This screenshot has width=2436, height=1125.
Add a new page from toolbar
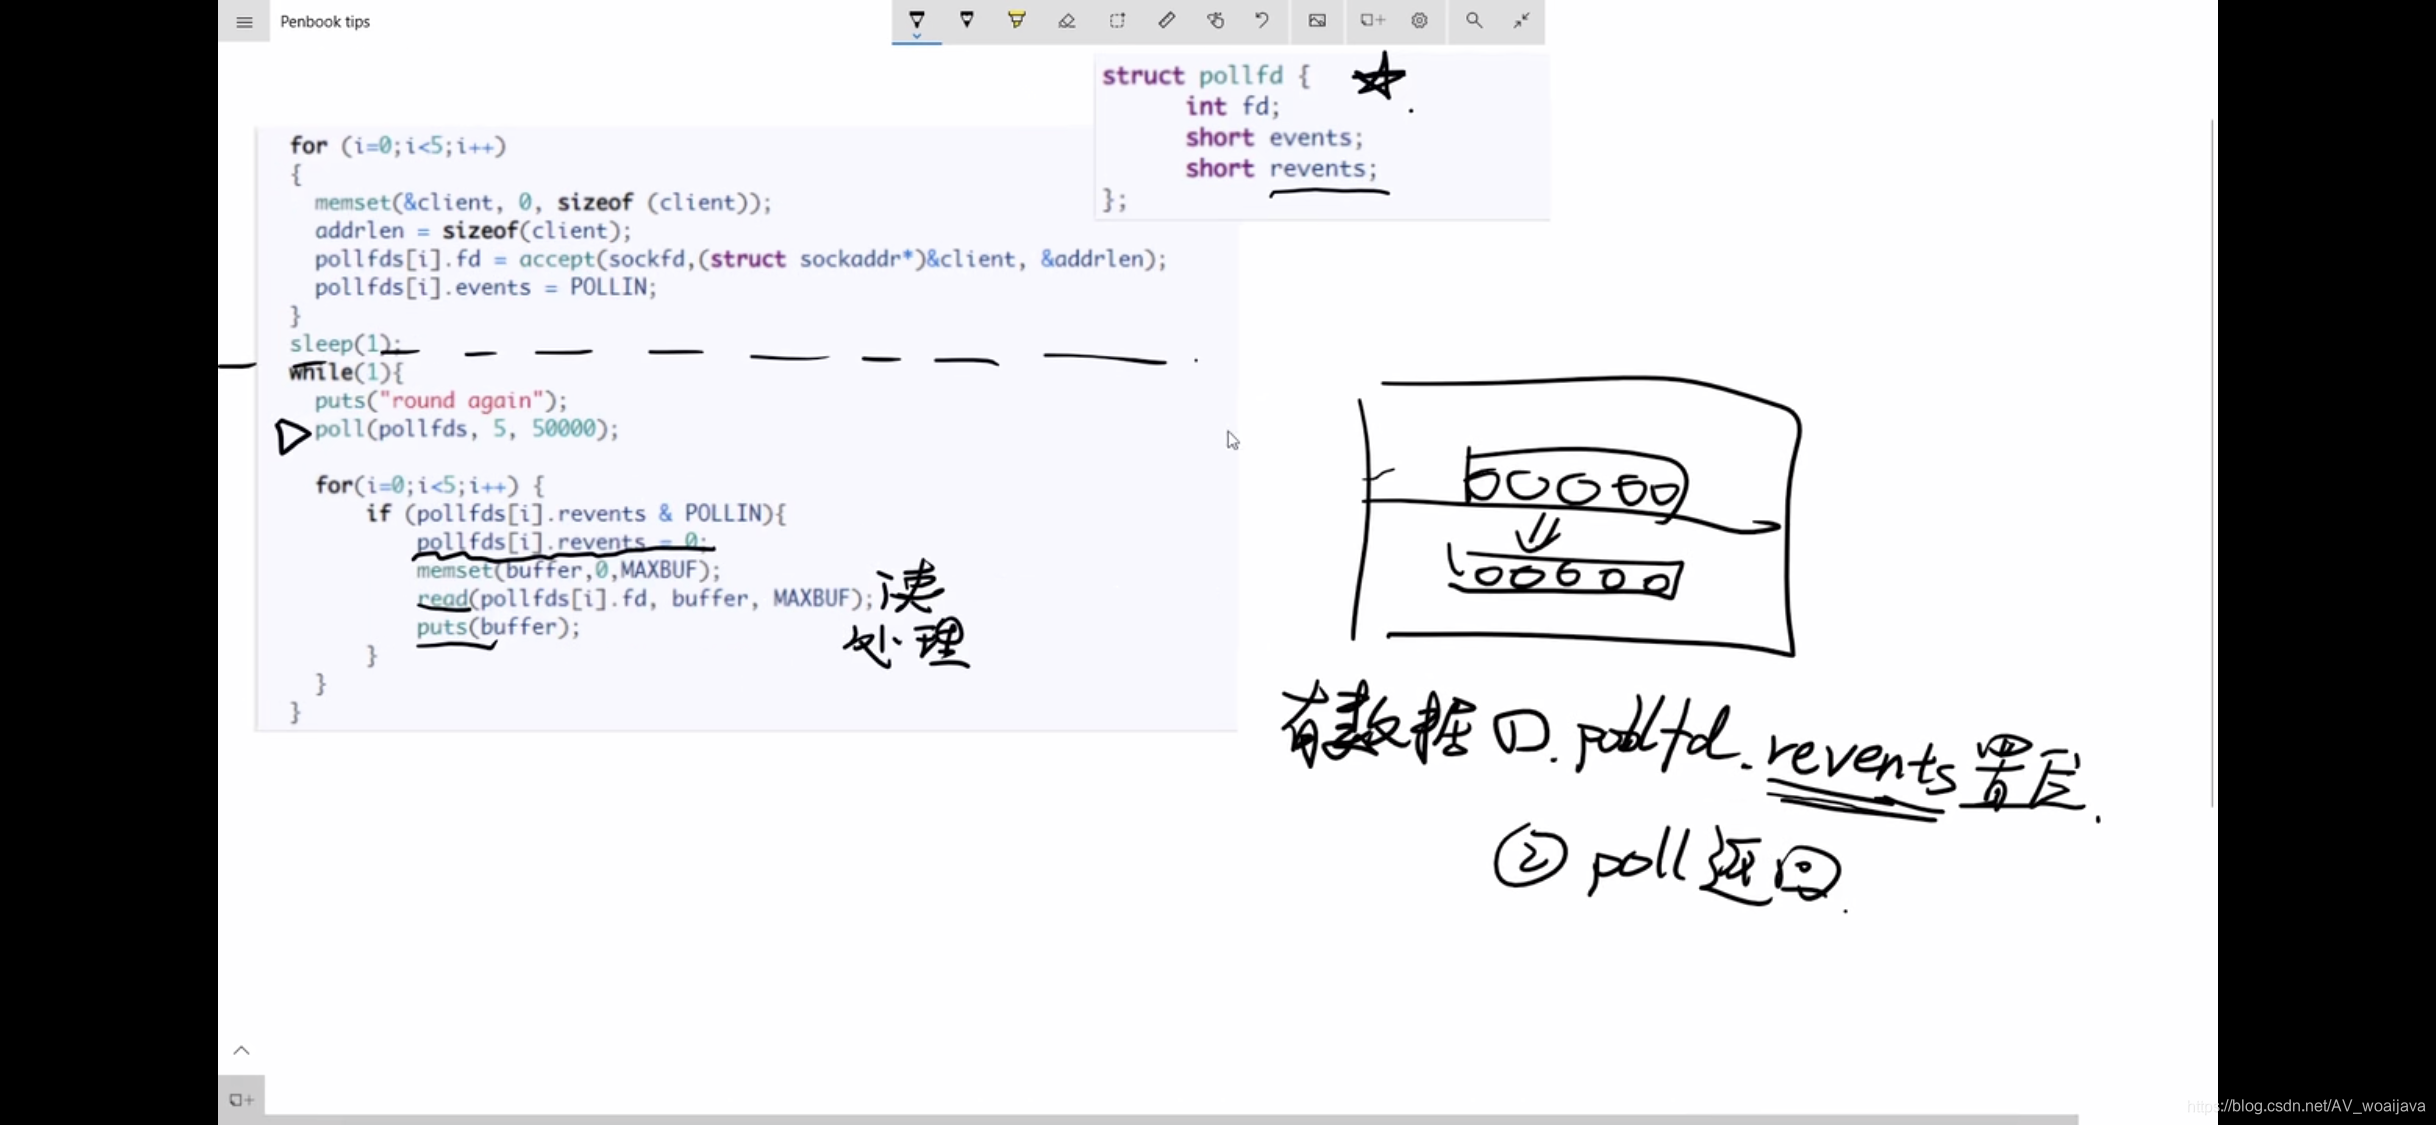pos(1372,20)
